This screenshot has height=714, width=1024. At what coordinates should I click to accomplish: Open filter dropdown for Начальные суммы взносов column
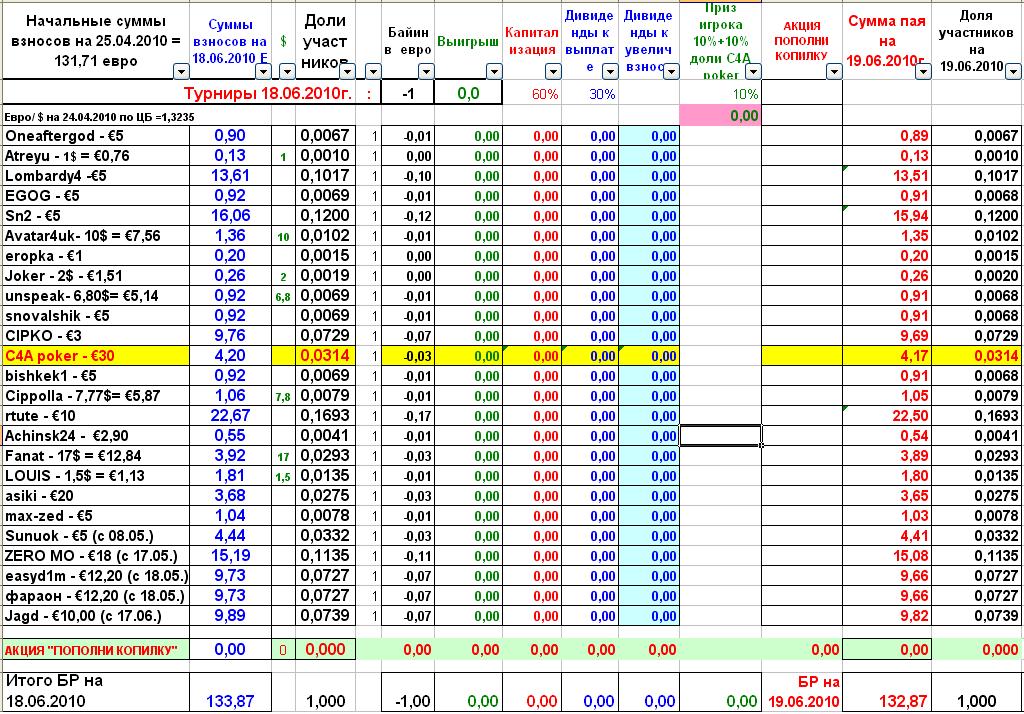pos(179,71)
